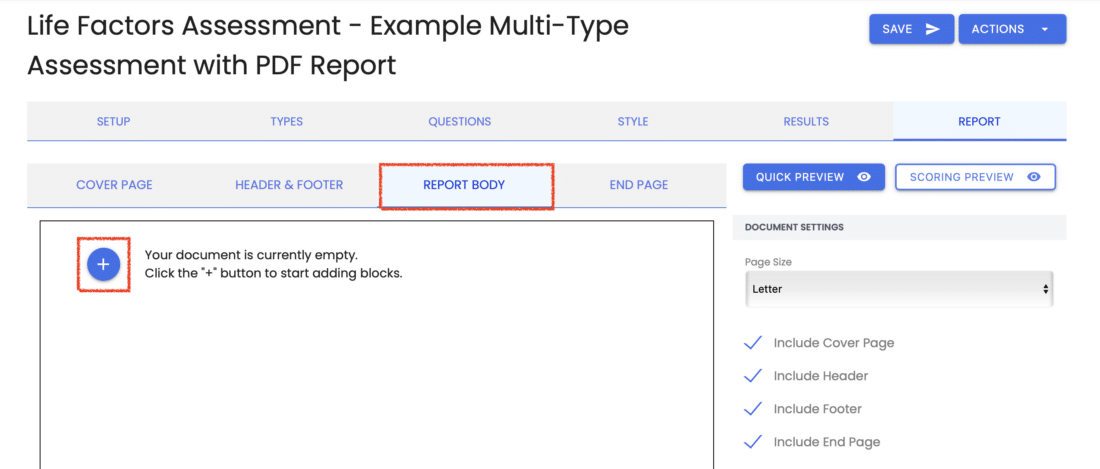Click the send arrow icon on Save
1100x469 pixels.
coord(932,29)
